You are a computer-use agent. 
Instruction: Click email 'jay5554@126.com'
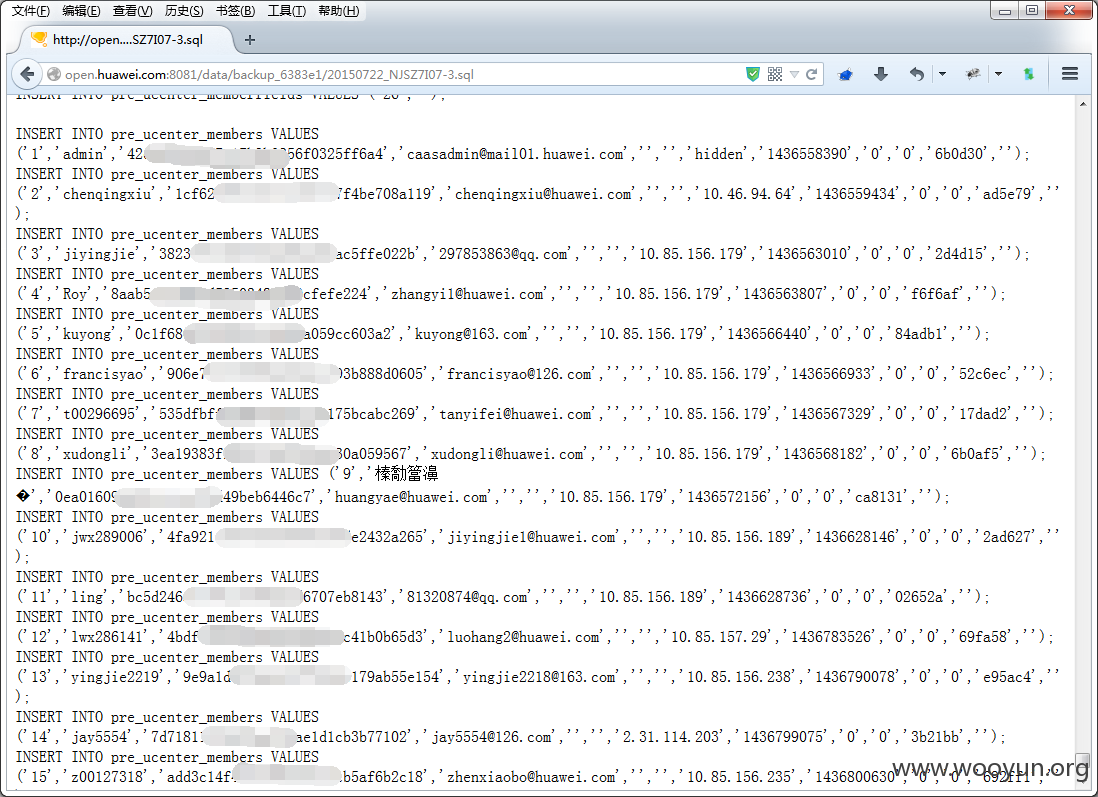tap(492, 737)
